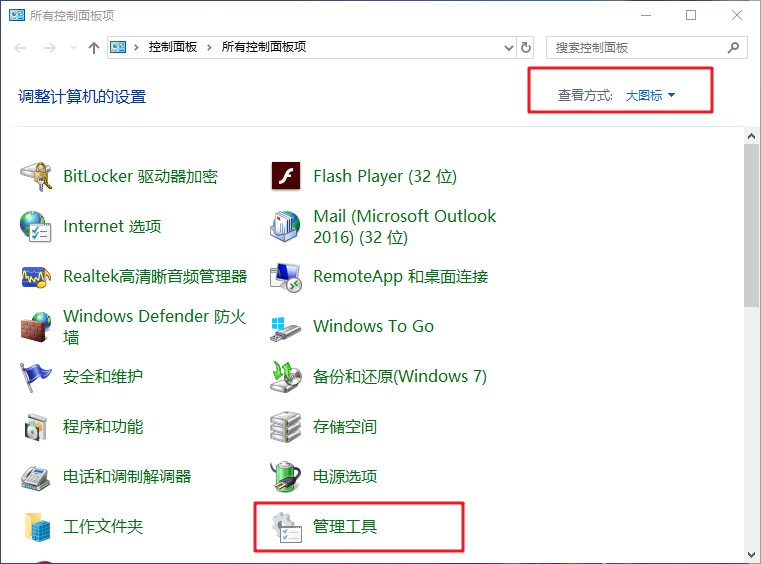Open the Flash Player (32 位) icon
The image size is (761, 564).
[286, 176]
